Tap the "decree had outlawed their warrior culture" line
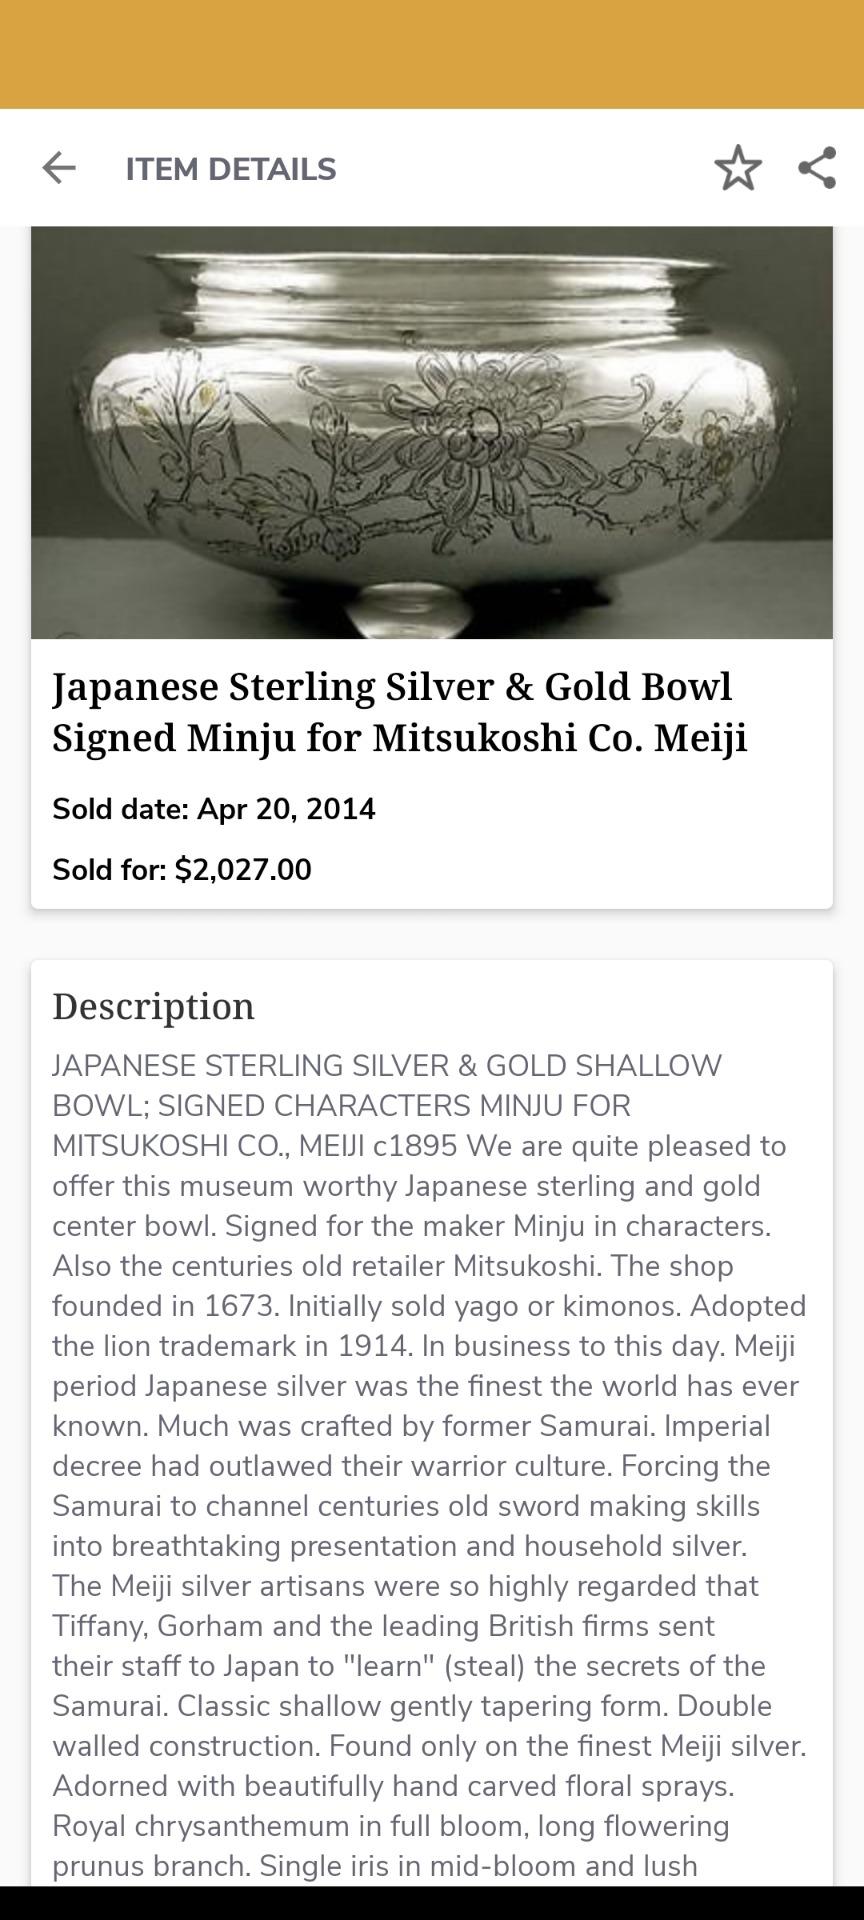Viewport: 864px width, 1920px height. click(x=411, y=1466)
